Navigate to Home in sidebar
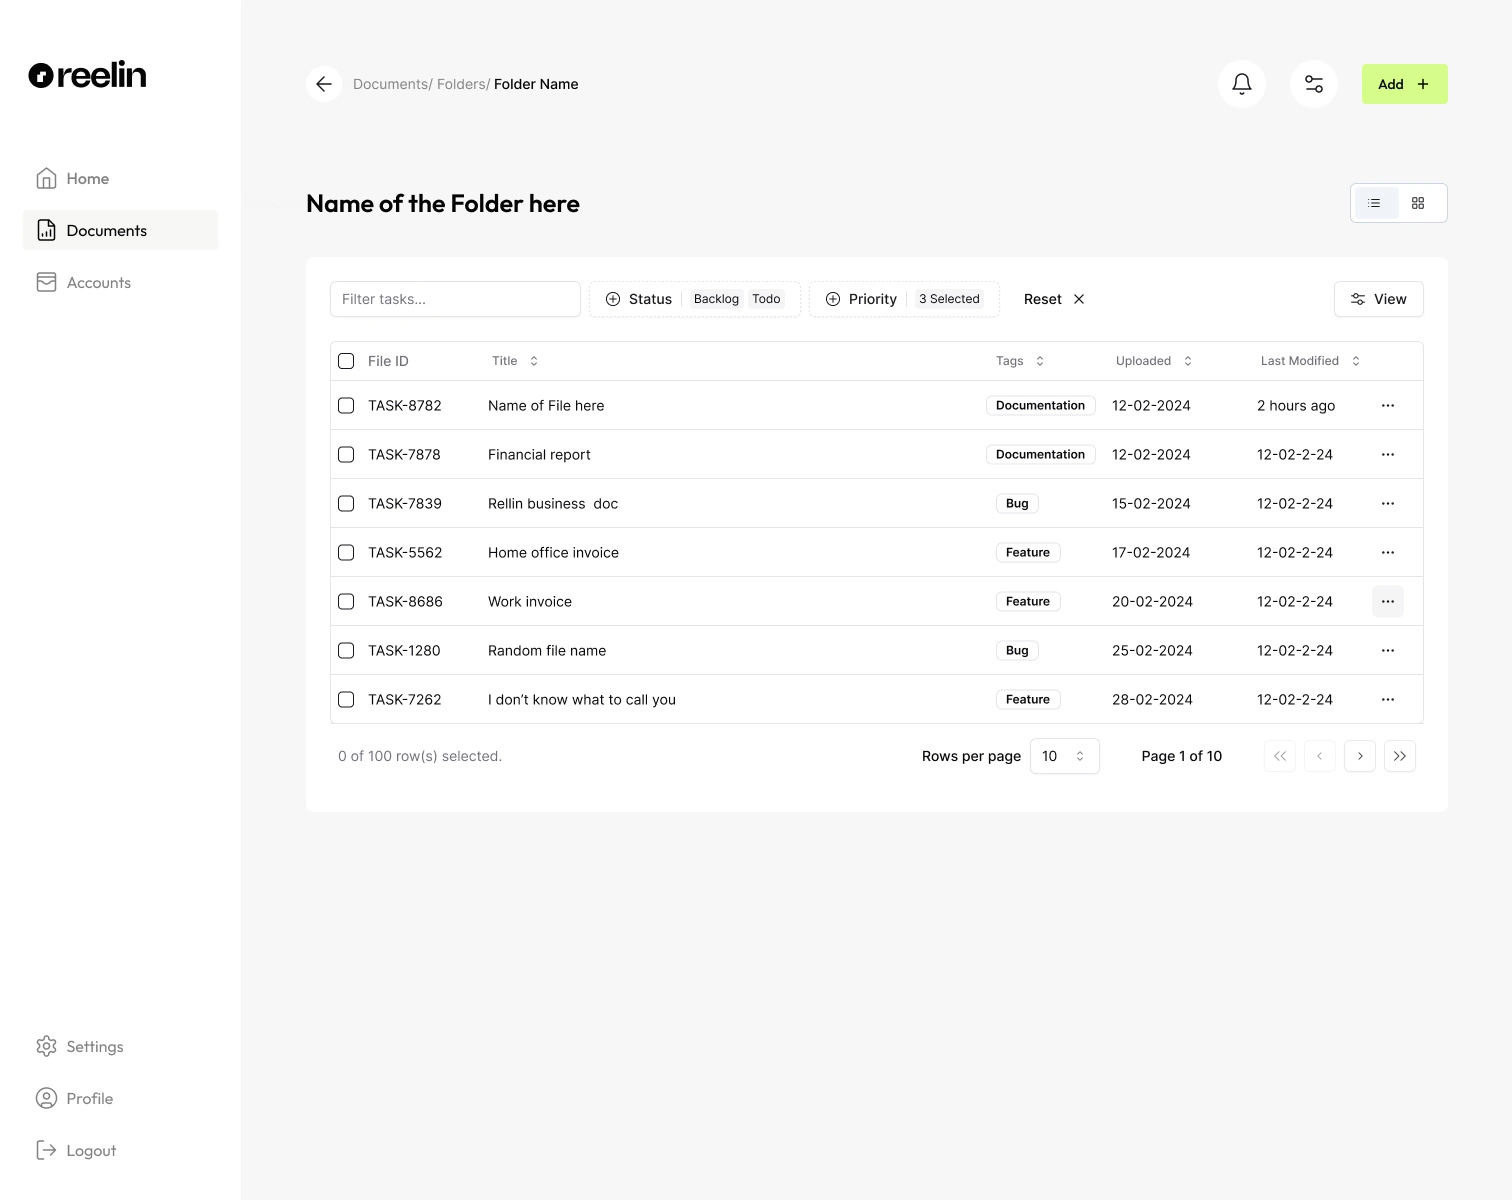This screenshot has width=1512, height=1200. coord(87,178)
